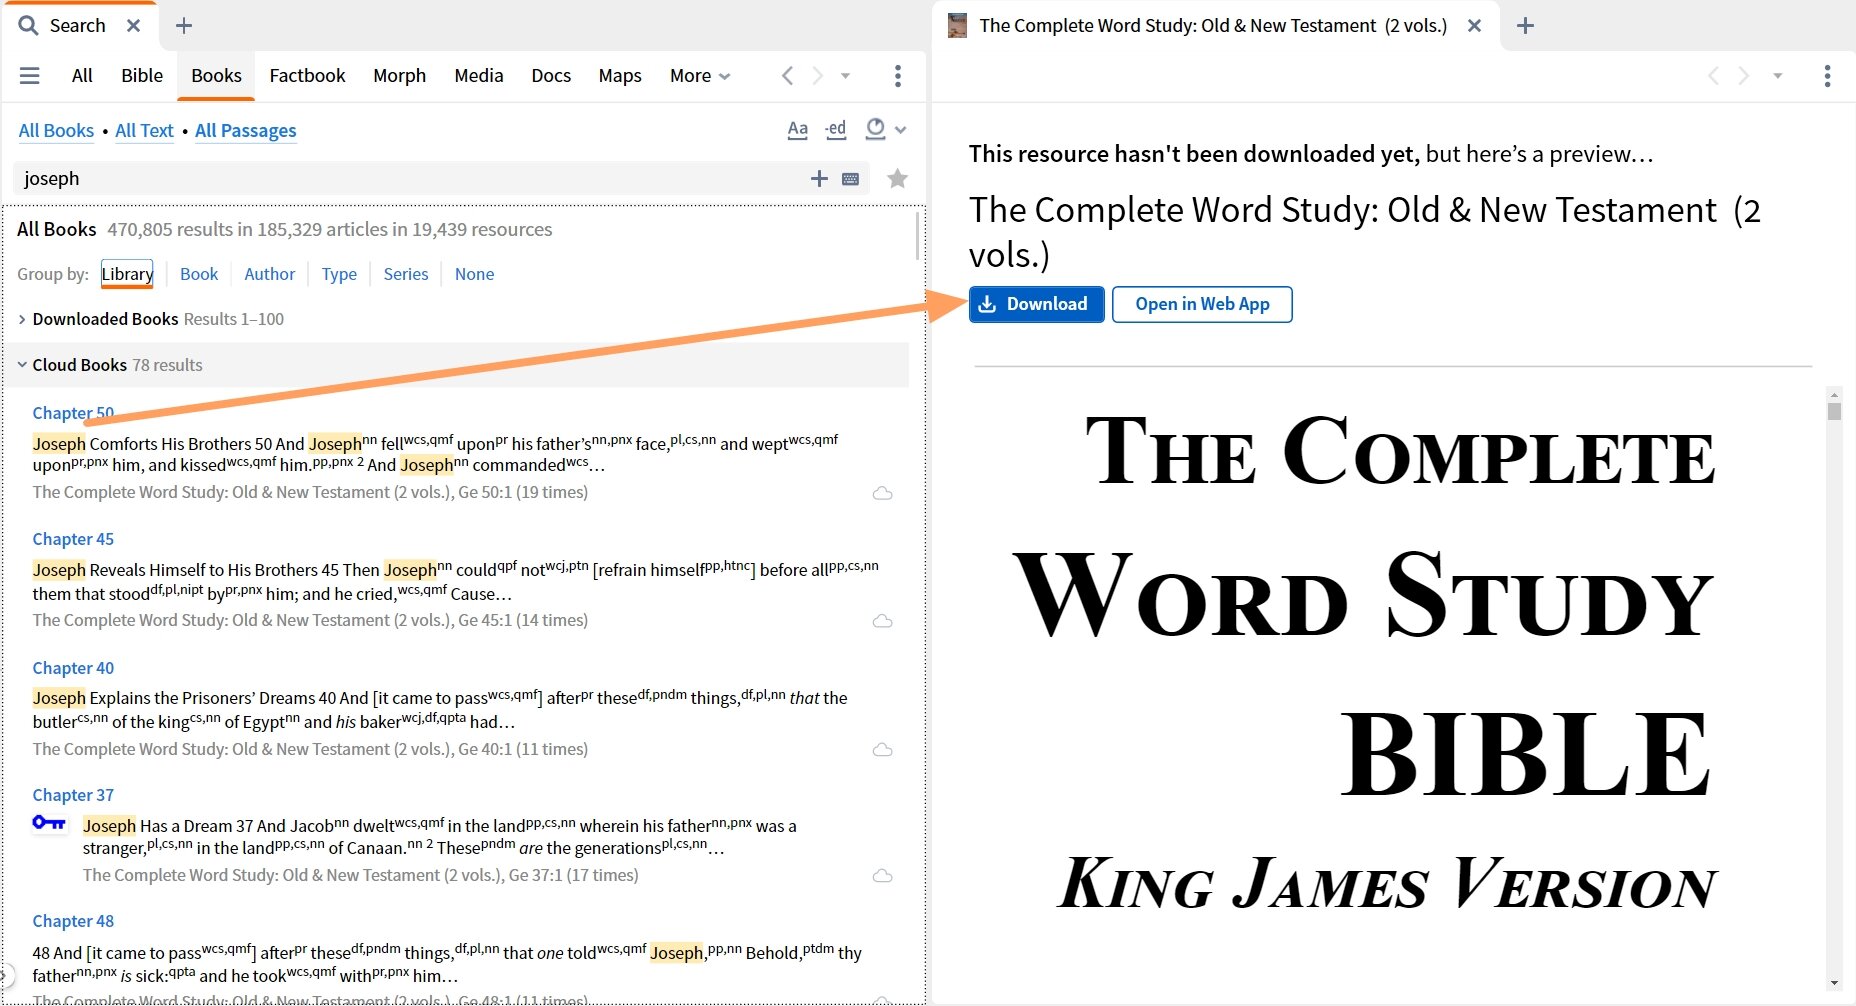Screen dimensions: 1856x1006
Task: Click the preview scrollbar down arrow
Action: tap(1834, 982)
